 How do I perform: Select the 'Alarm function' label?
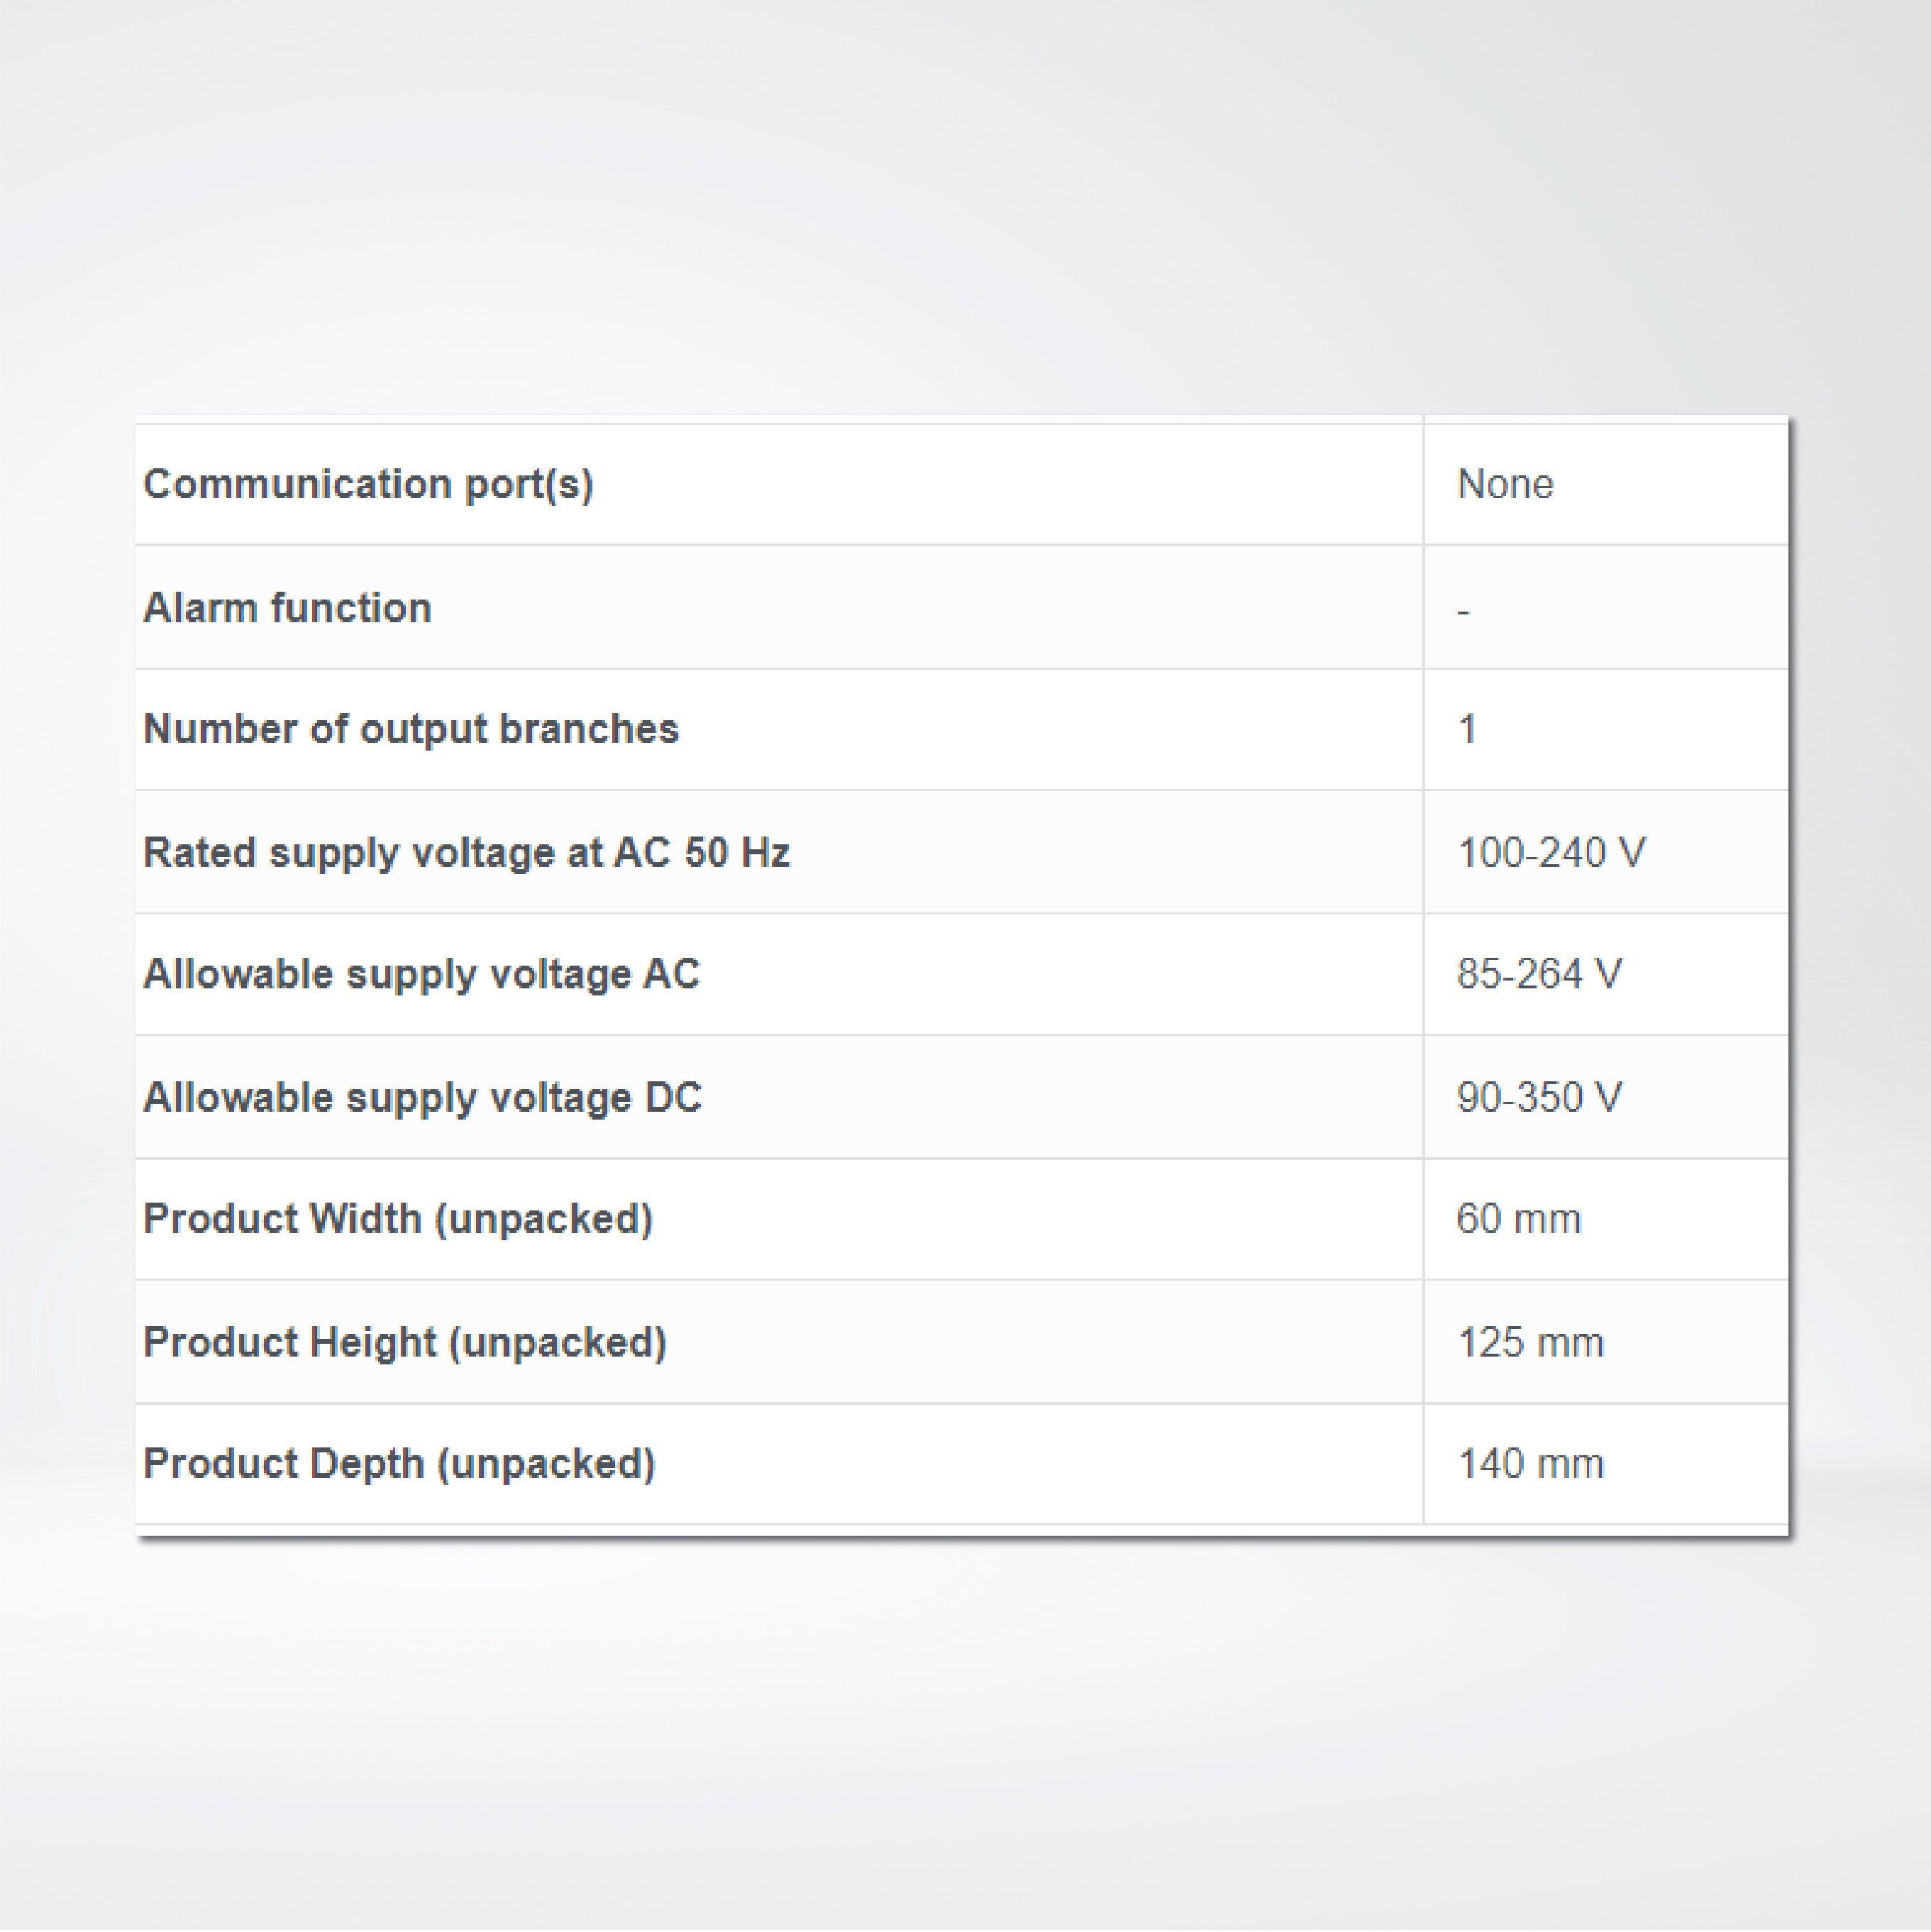(287, 608)
